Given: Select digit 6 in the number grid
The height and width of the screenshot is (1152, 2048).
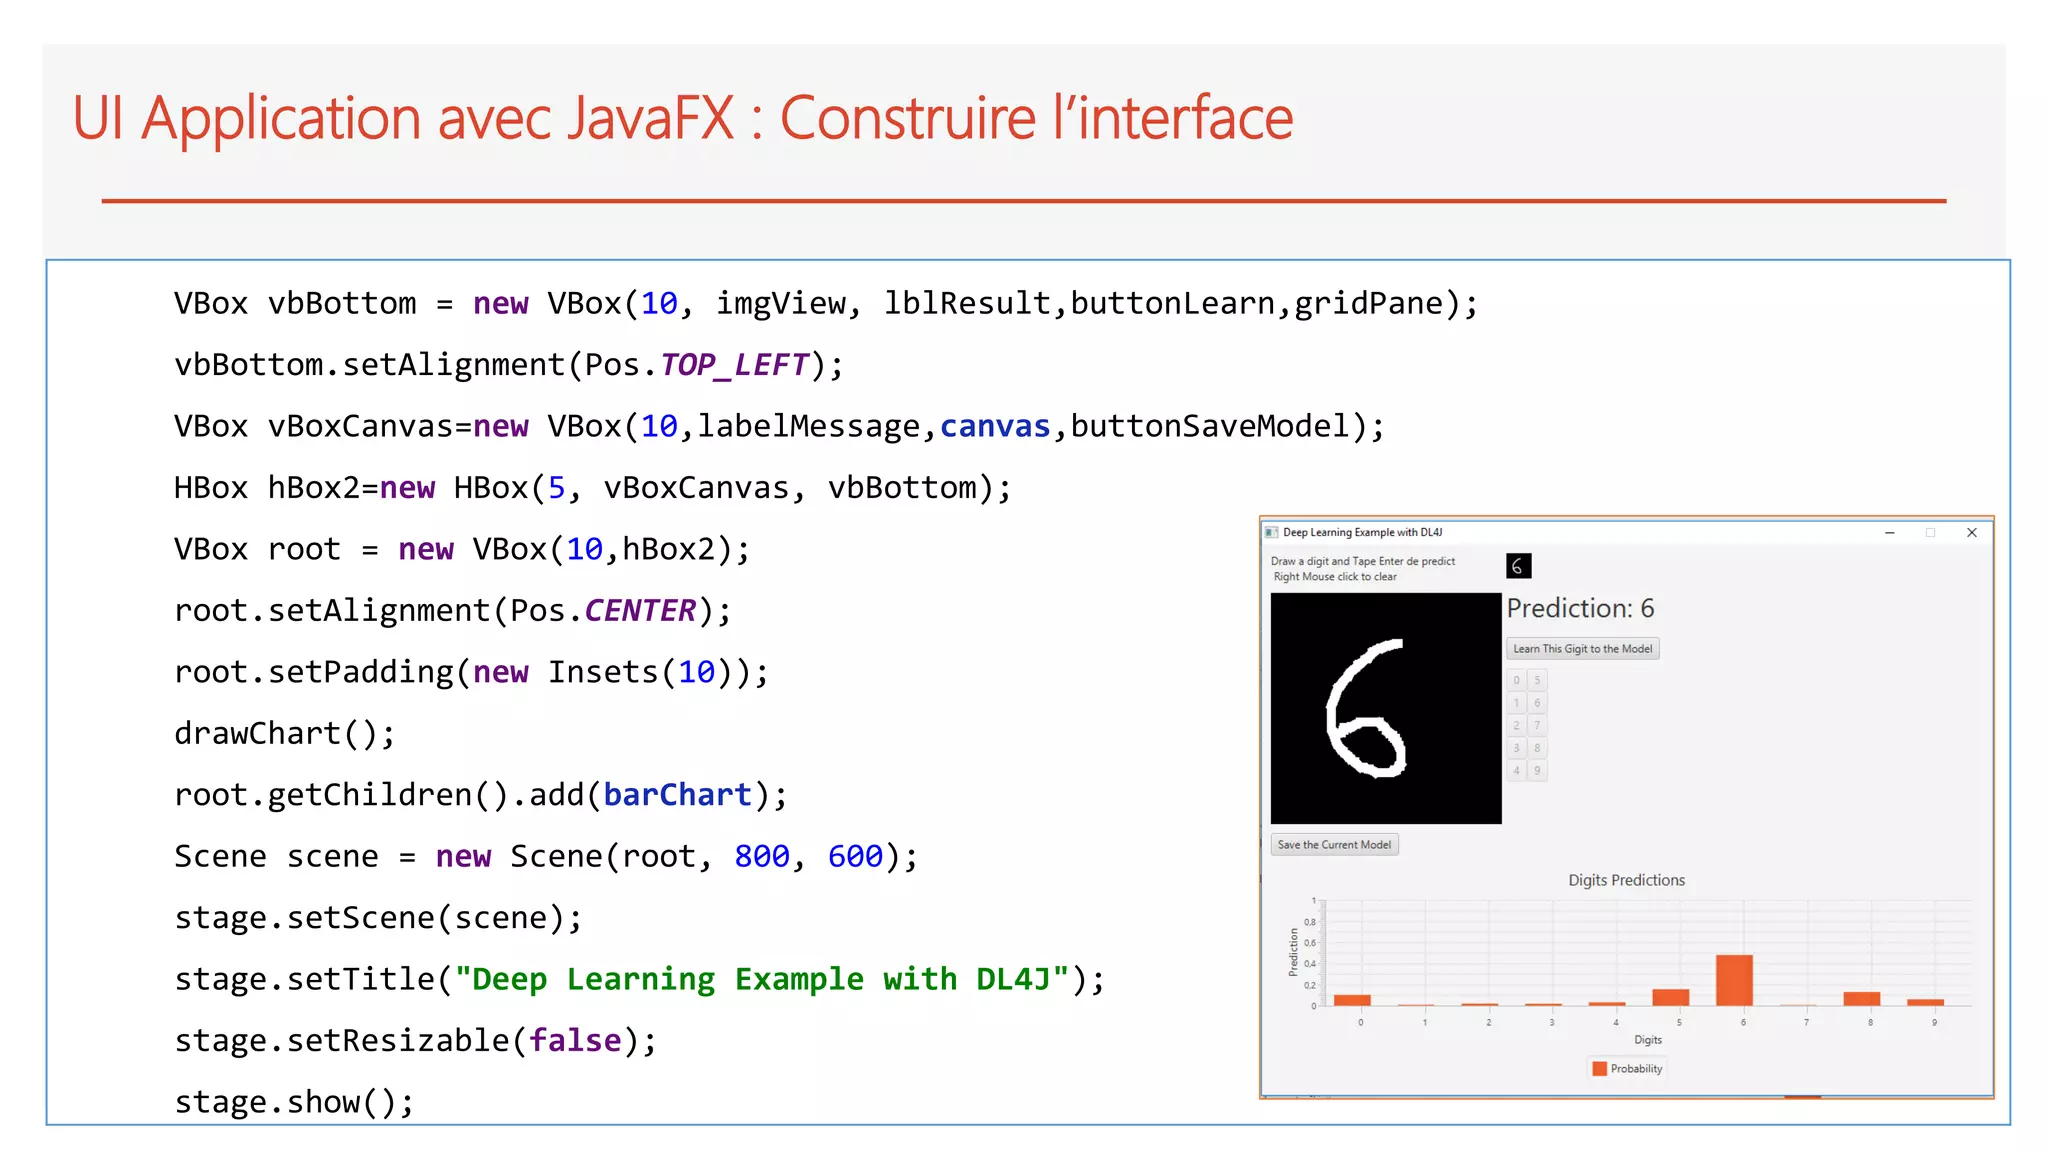Looking at the screenshot, I should [1537, 703].
